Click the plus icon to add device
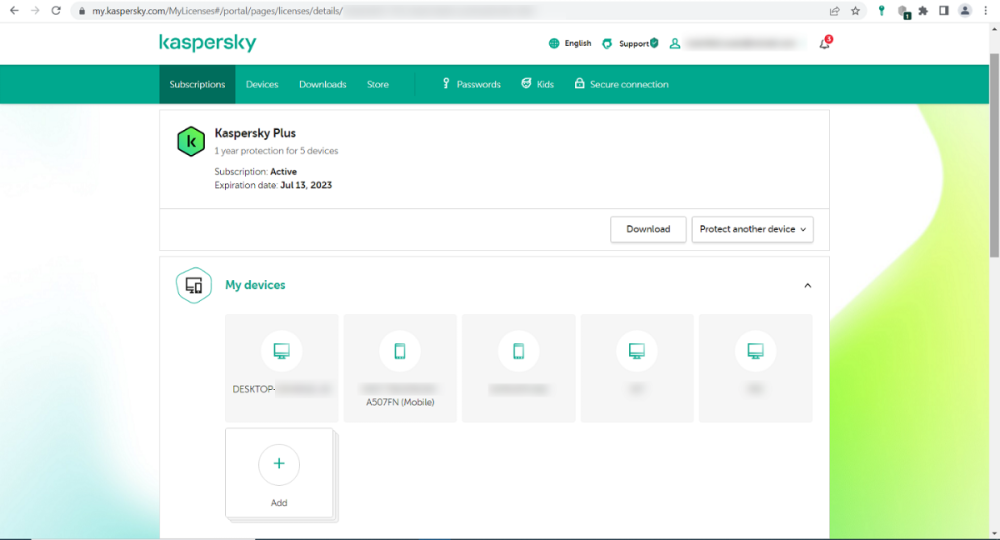Screen dimensions: 1000x540 [279, 464]
